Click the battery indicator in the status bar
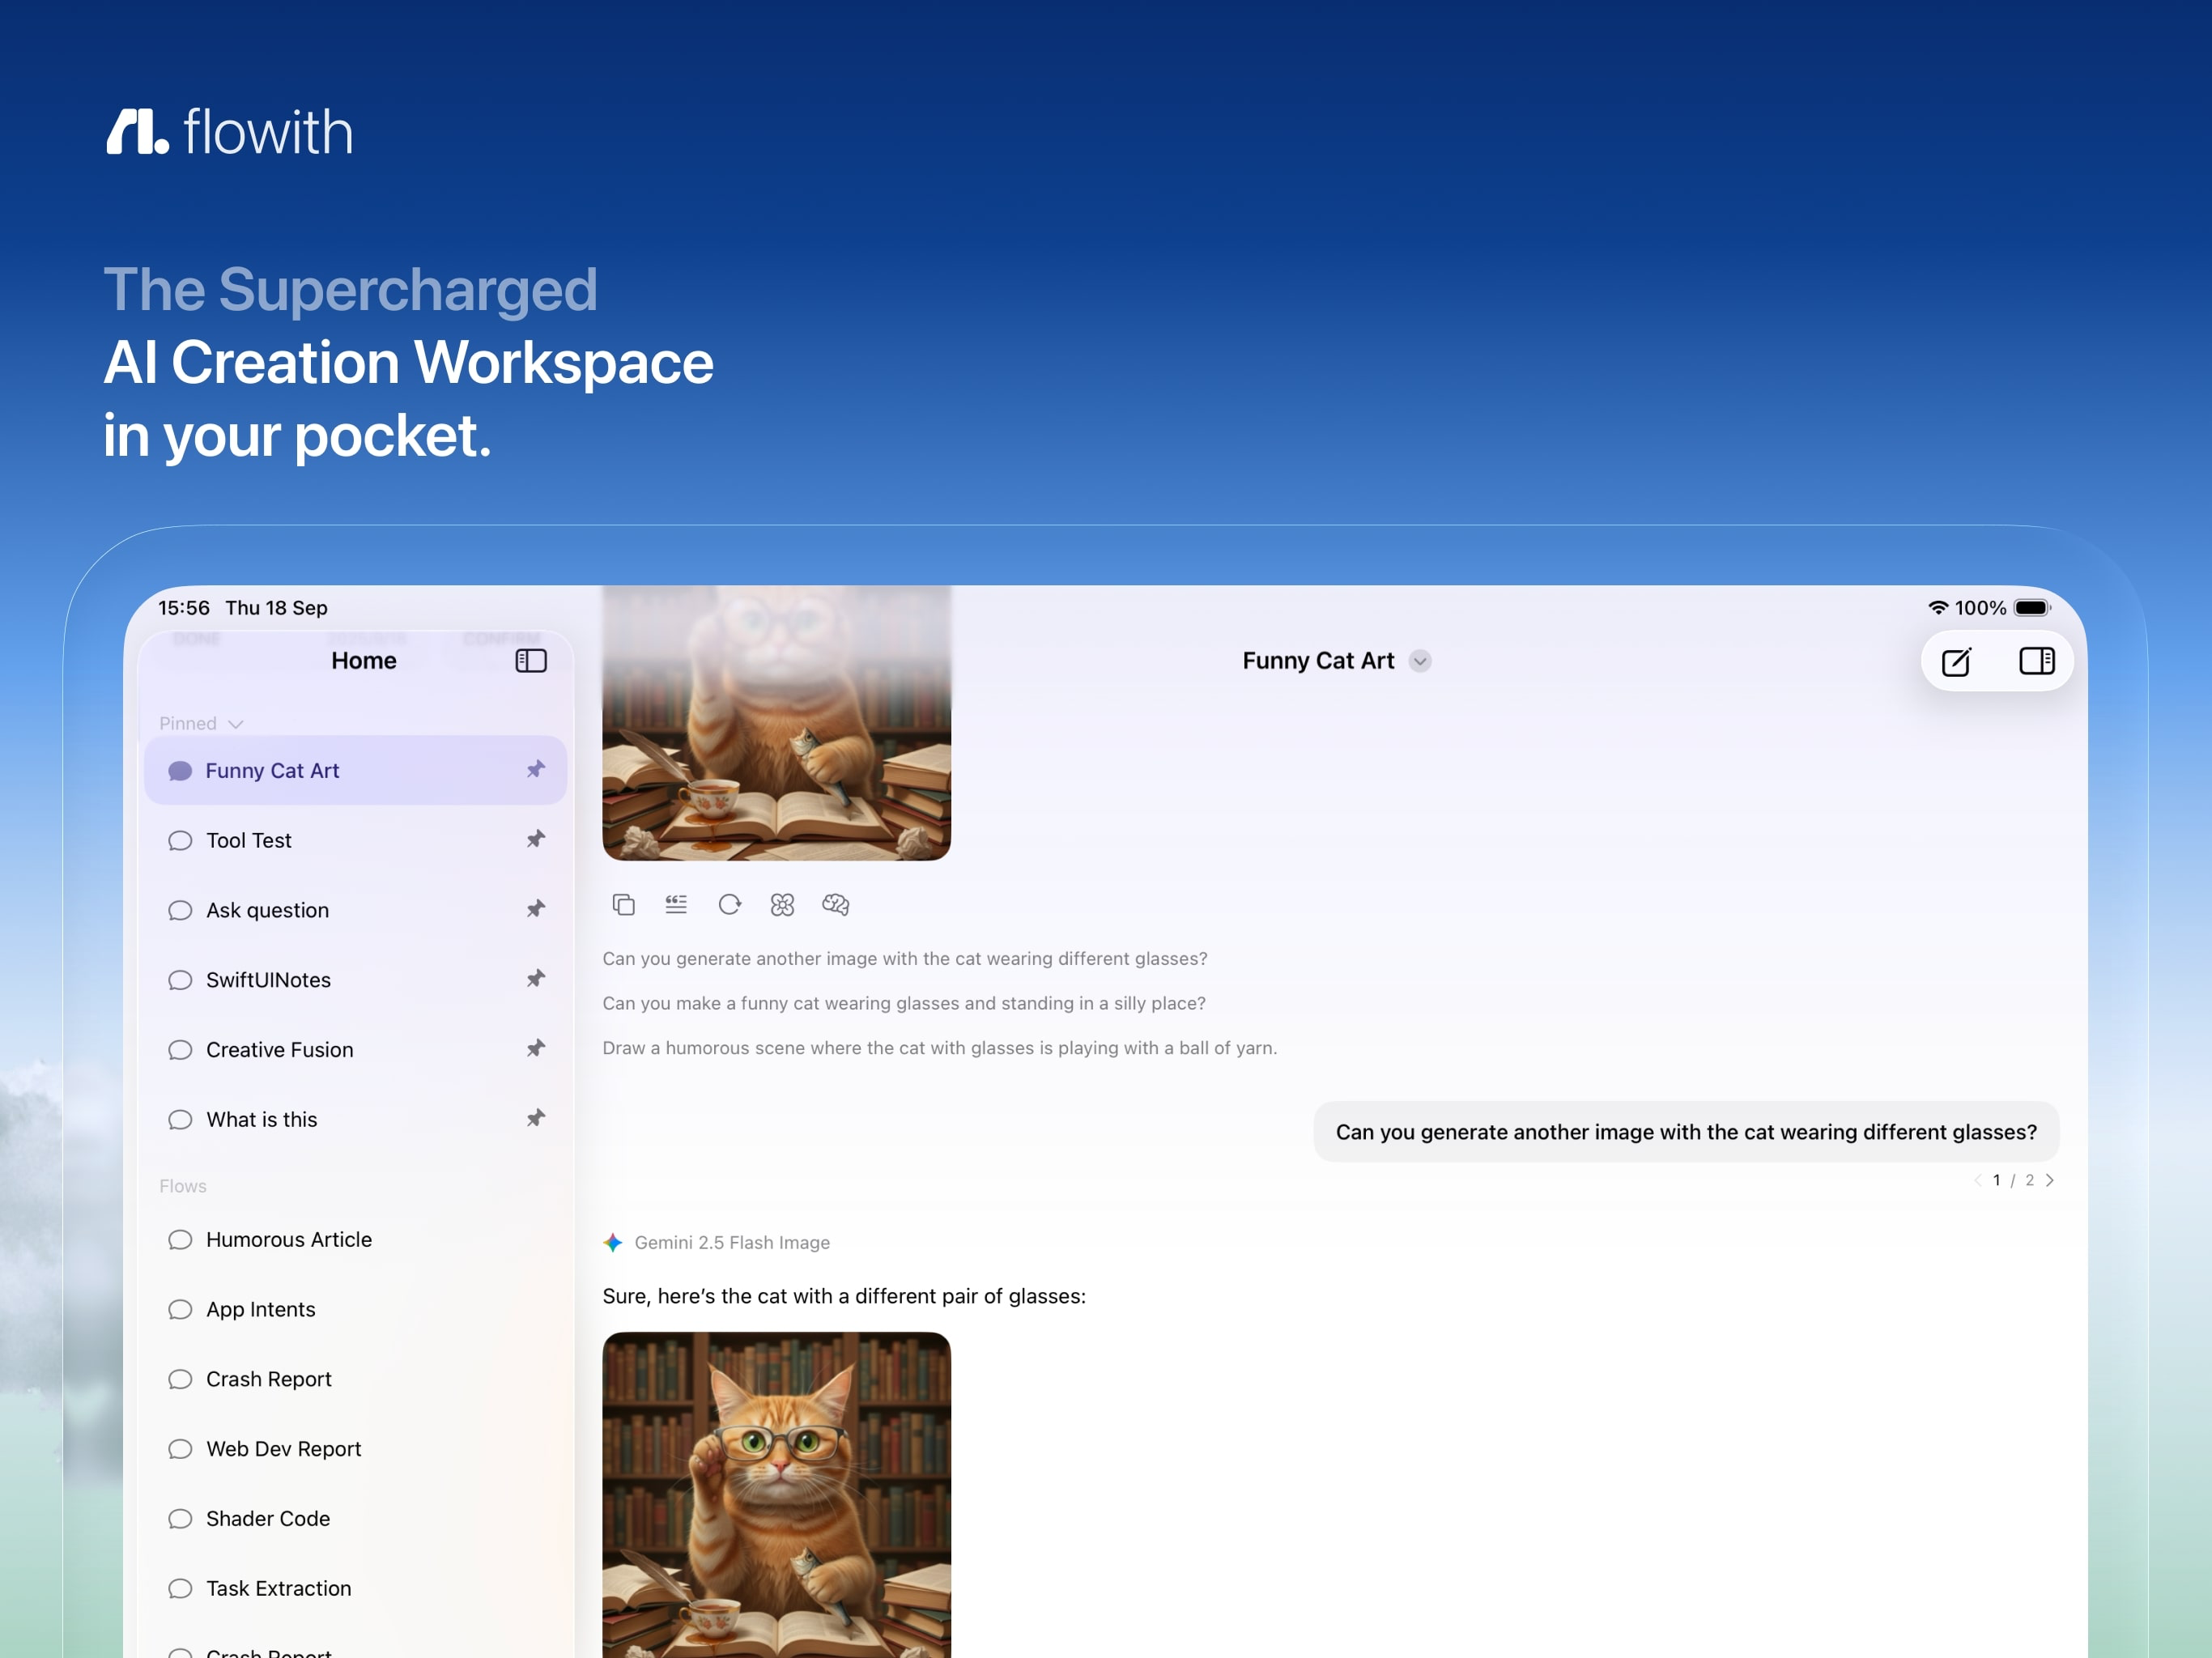The image size is (2212, 1658). tap(2033, 608)
